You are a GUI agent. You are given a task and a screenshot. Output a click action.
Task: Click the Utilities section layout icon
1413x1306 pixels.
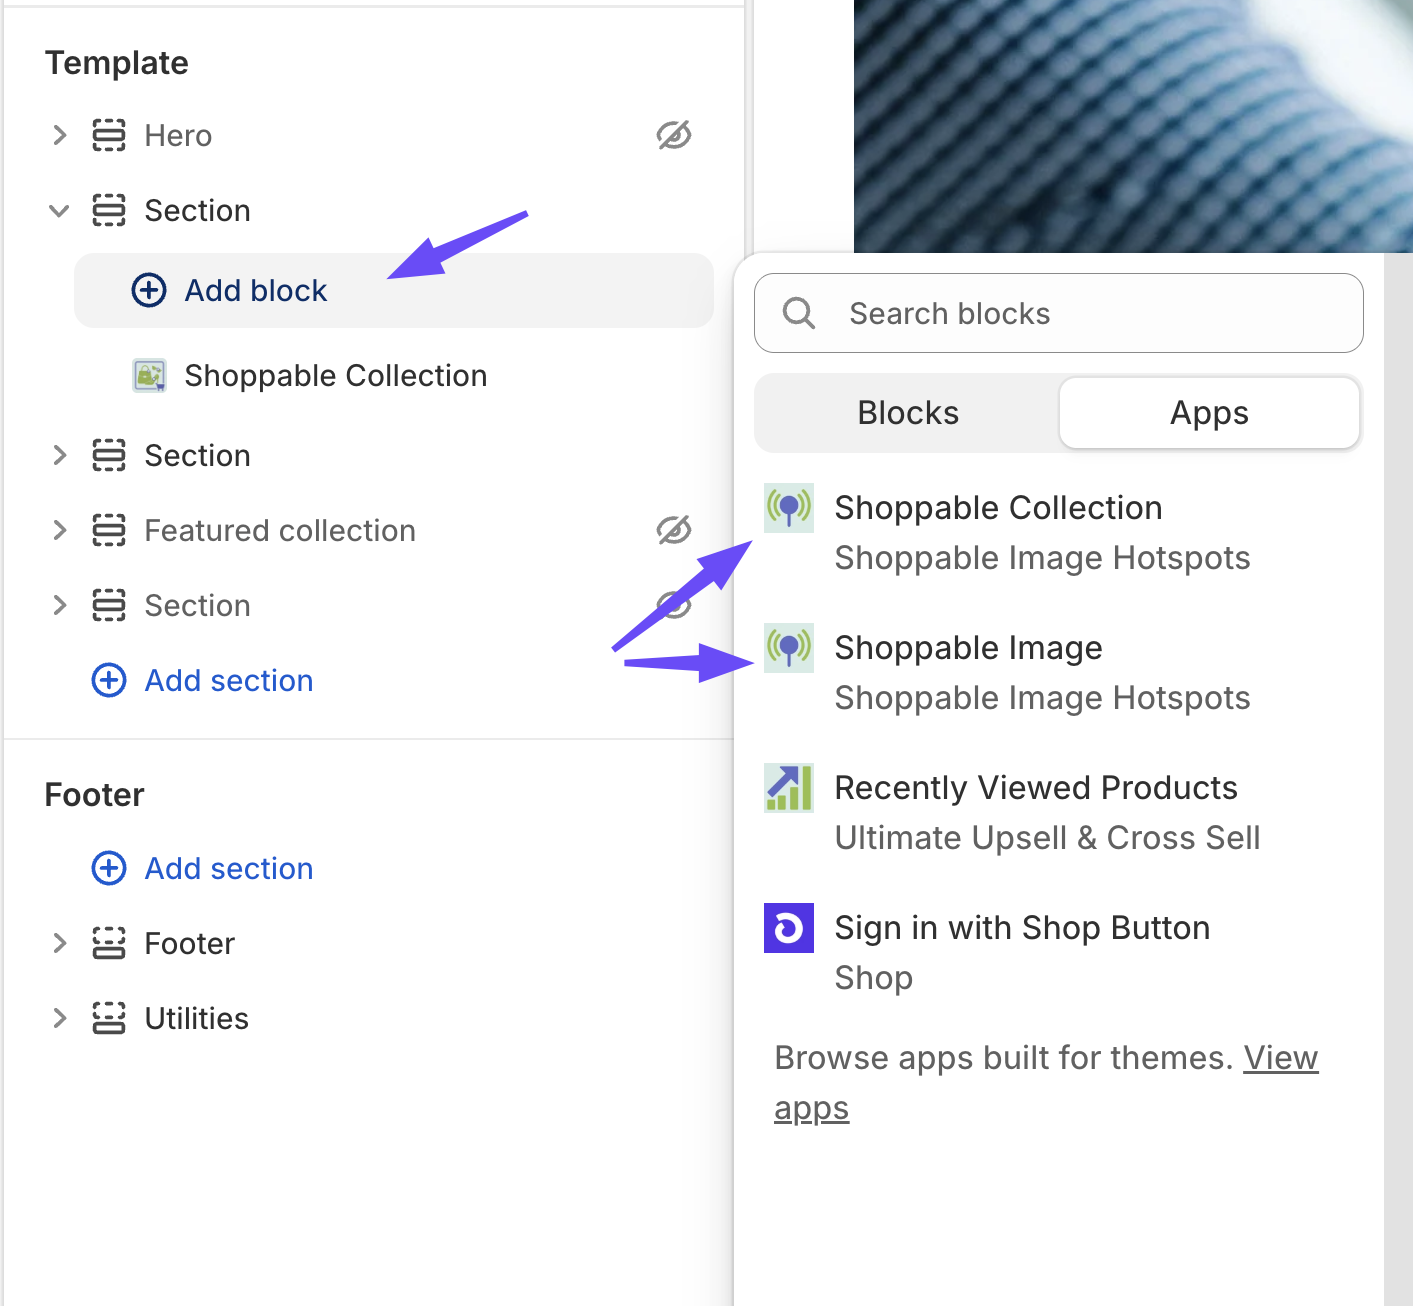point(109,1018)
